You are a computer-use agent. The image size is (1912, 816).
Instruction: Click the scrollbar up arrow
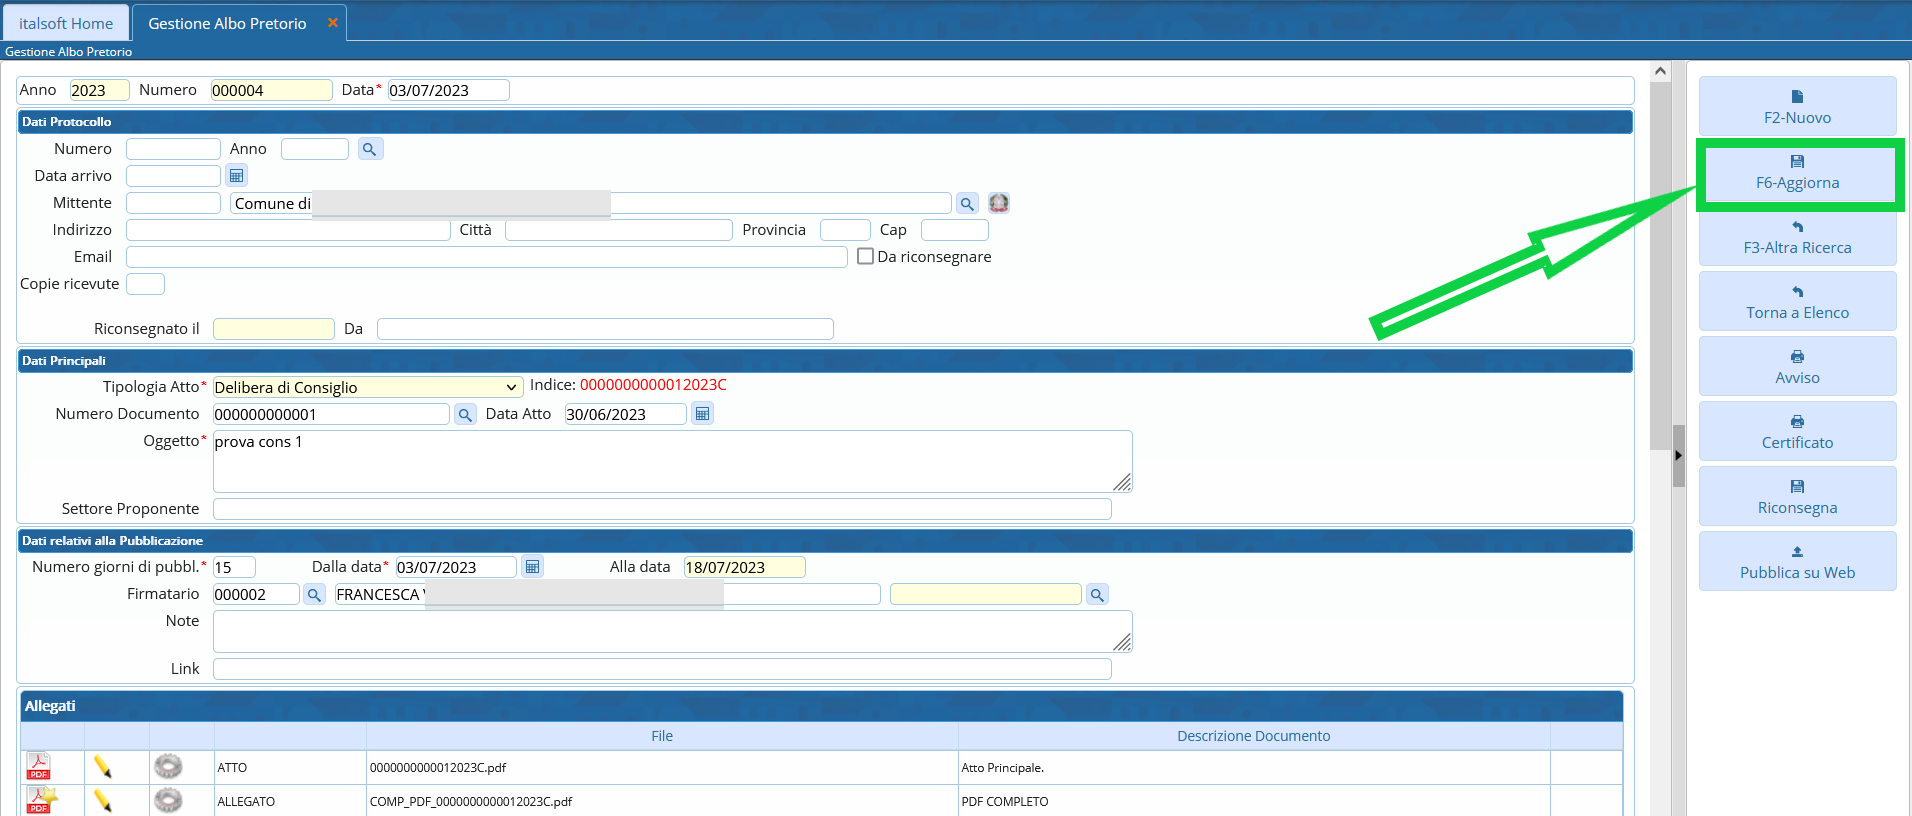point(1660,71)
